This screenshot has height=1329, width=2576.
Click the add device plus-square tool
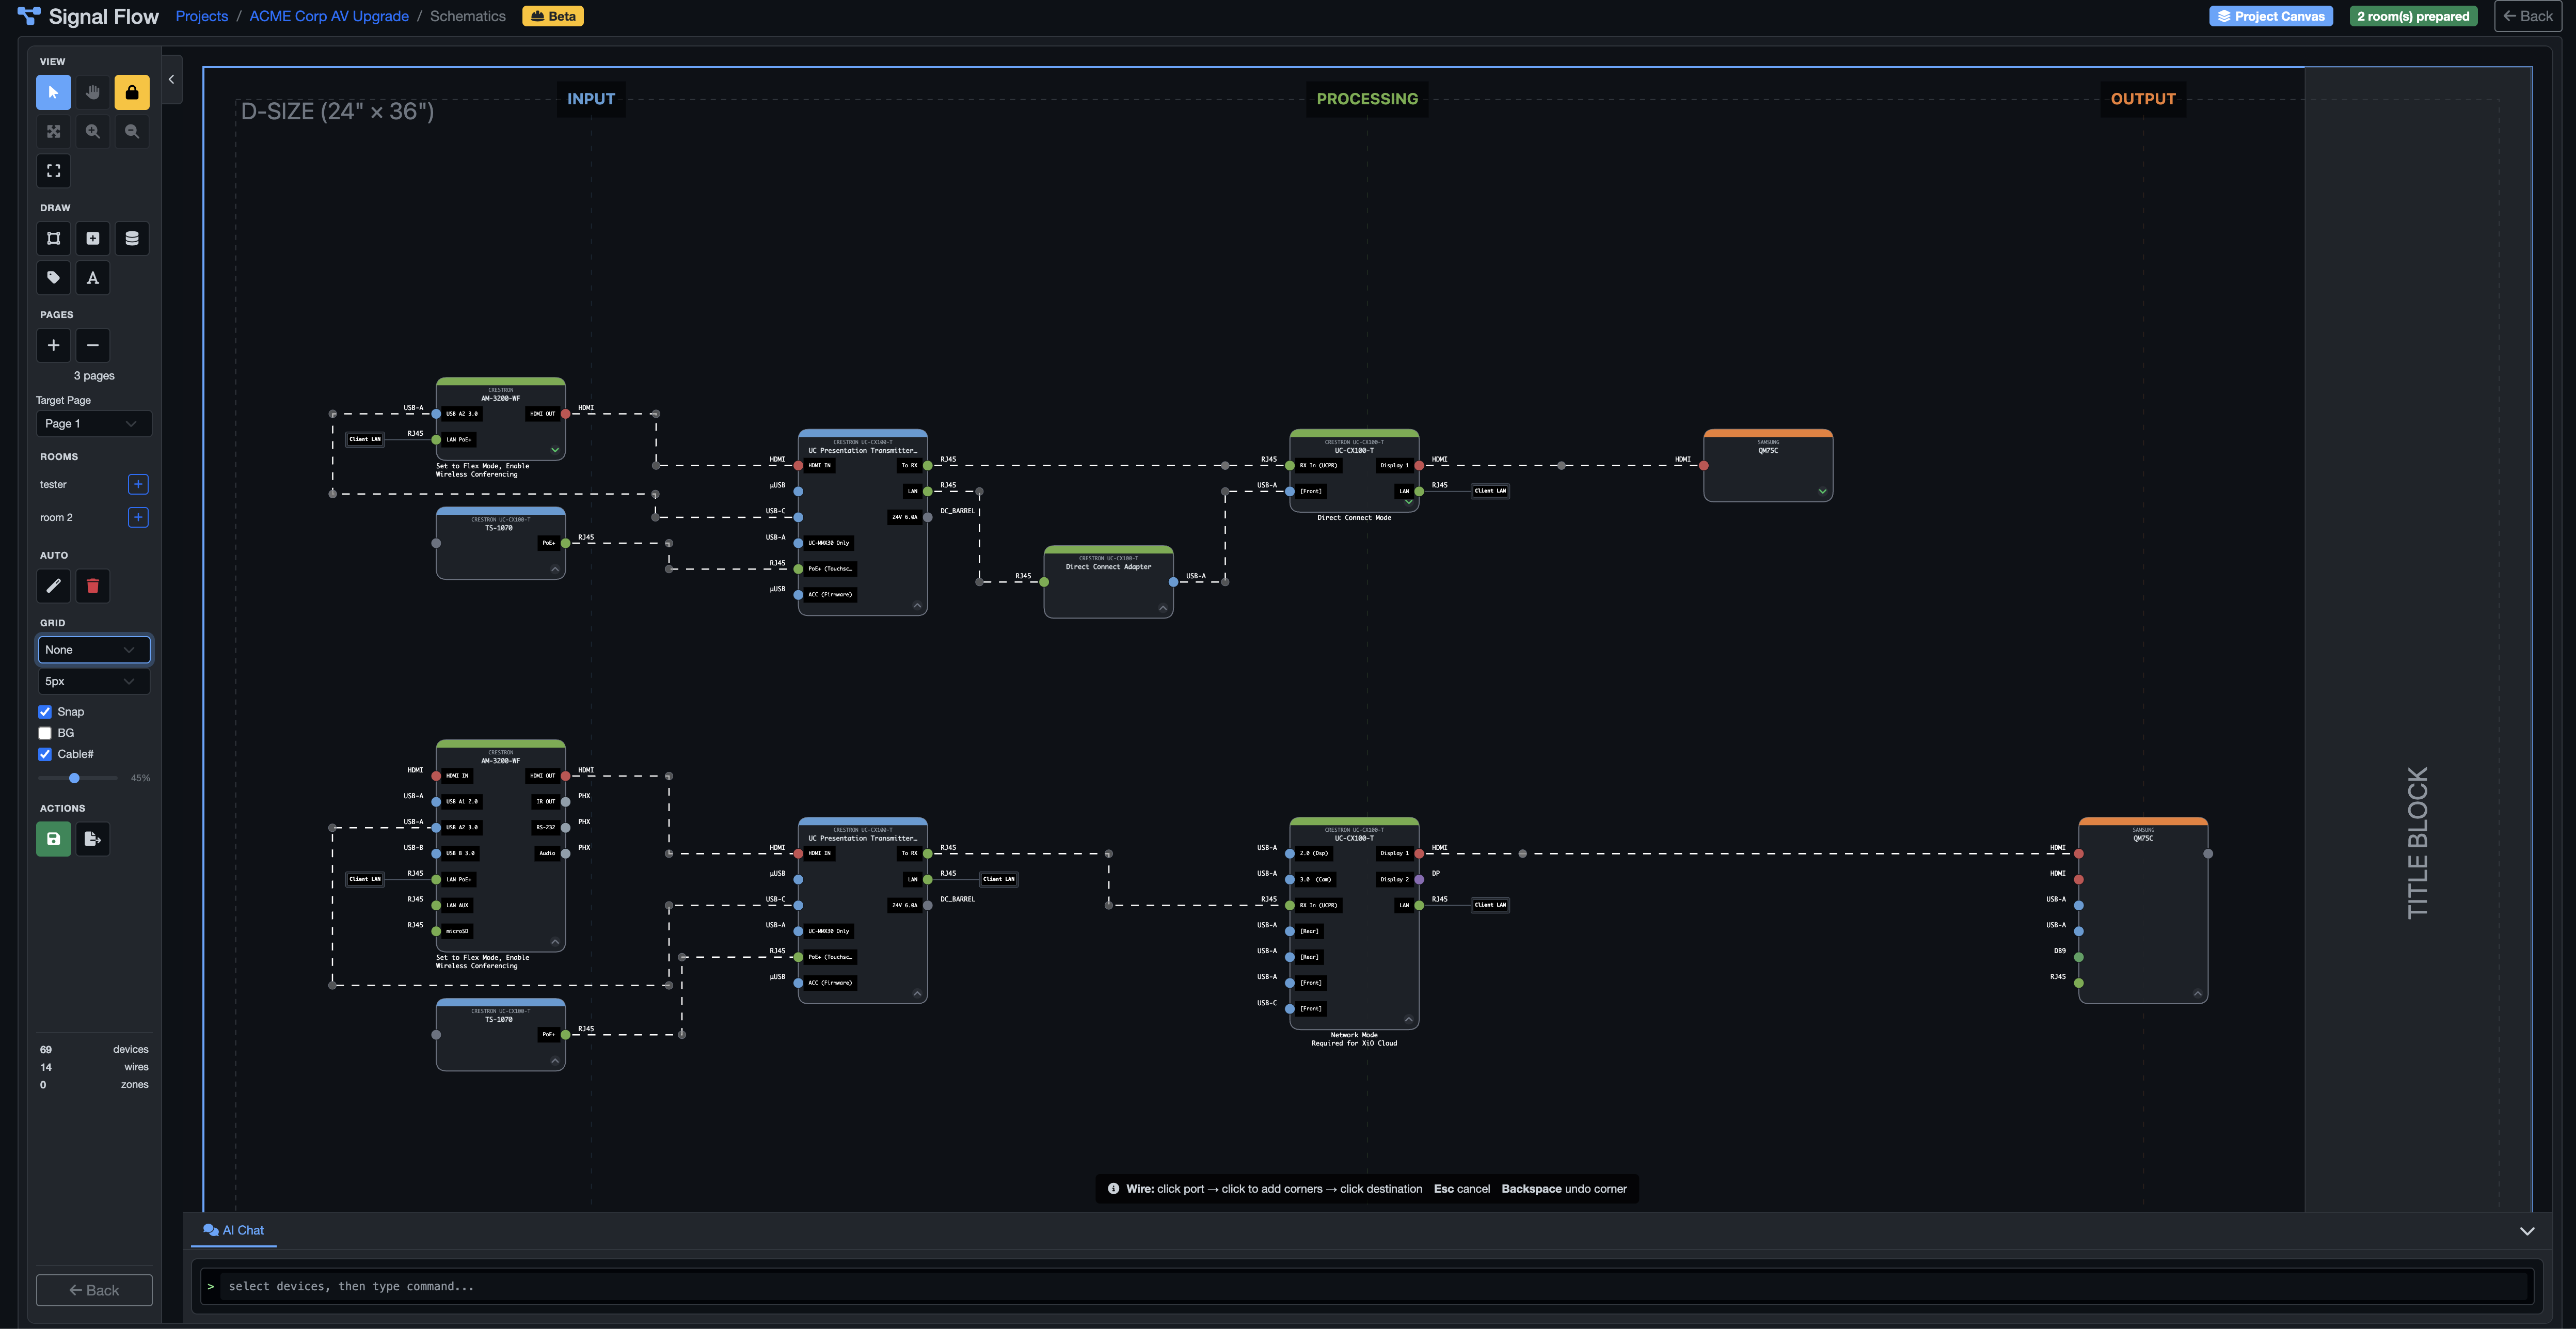[x=93, y=238]
